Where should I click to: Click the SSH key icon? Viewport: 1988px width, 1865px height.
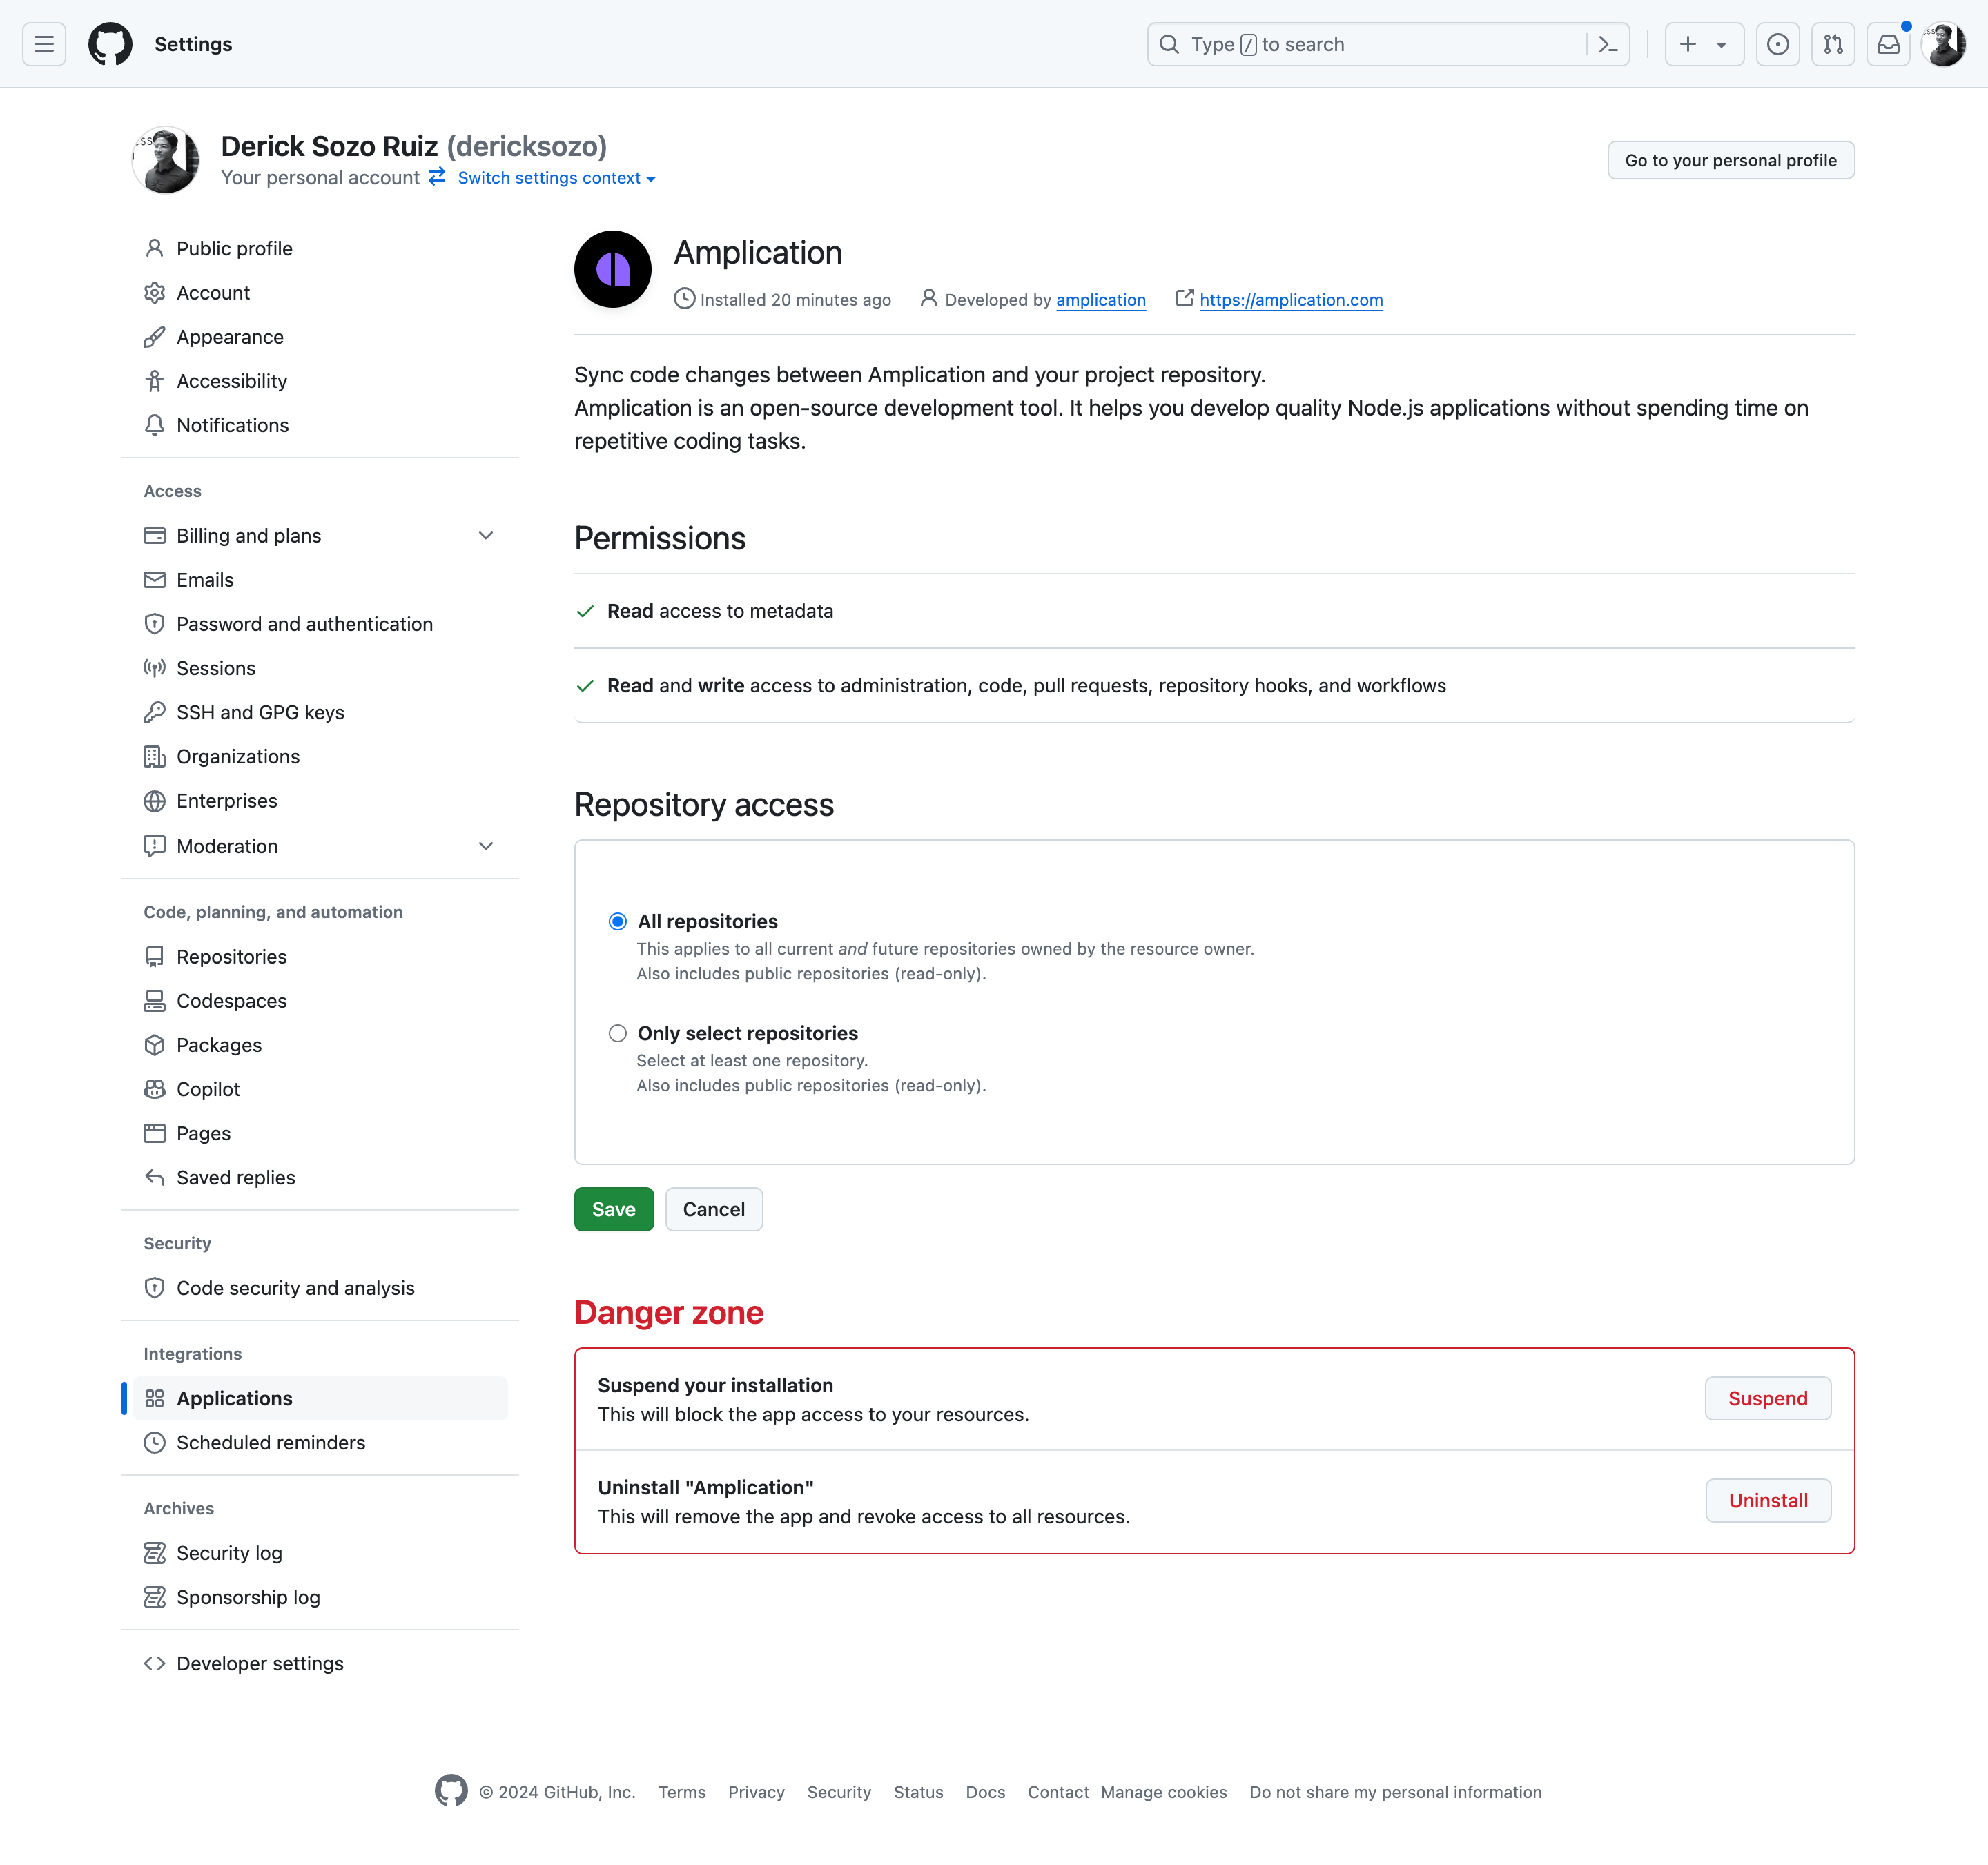[154, 712]
